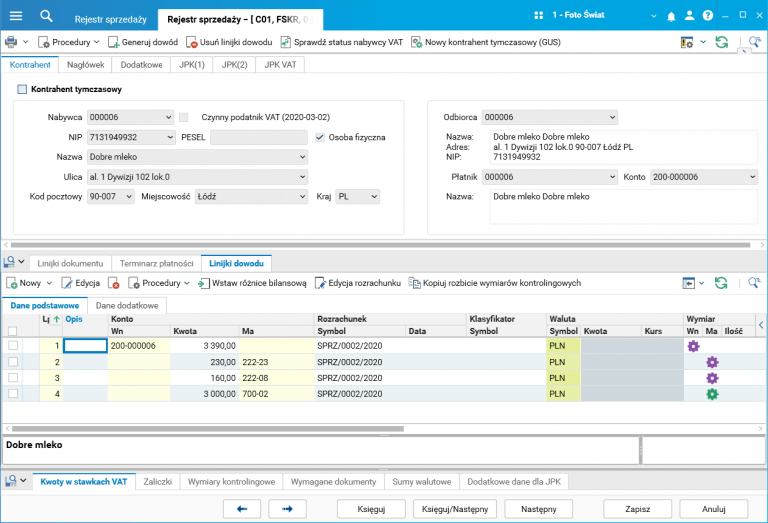Toggle Osoba fizyczna checkbox

coord(320,137)
